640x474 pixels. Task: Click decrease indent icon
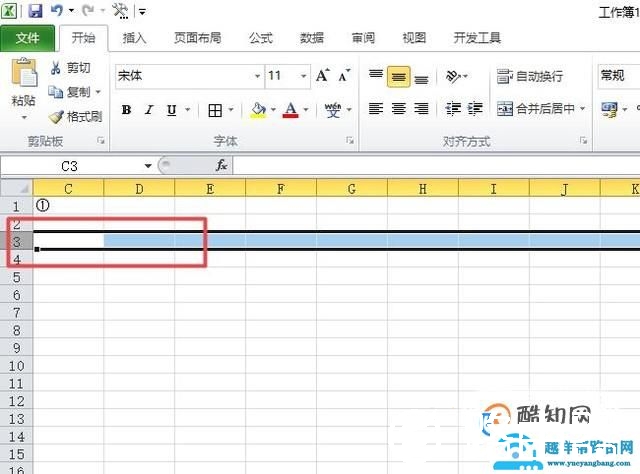click(x=453, y=109)
